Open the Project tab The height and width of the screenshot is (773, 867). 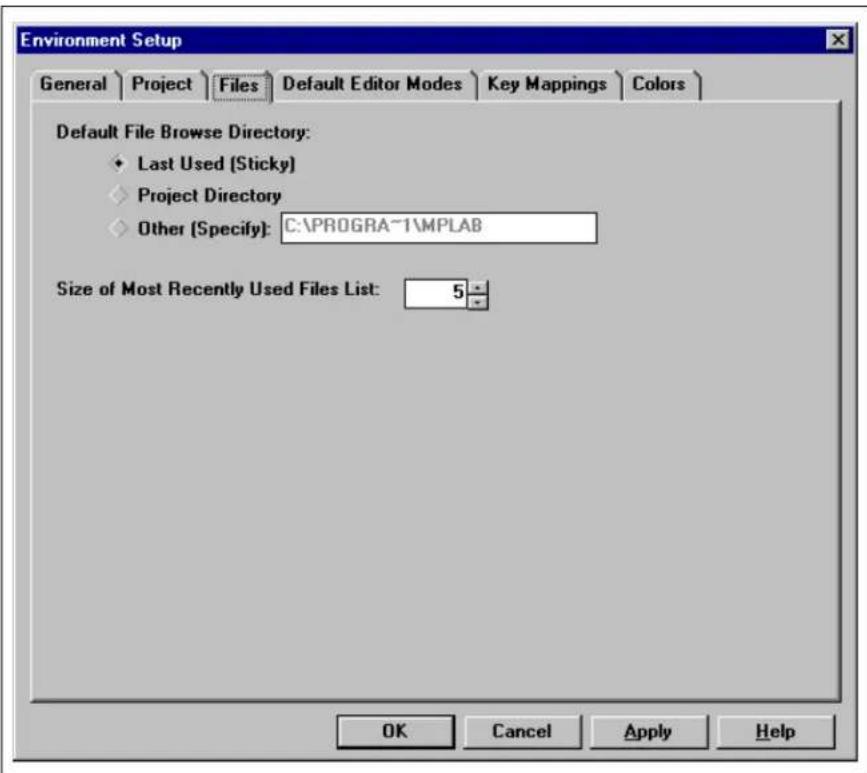pos(164,85)
